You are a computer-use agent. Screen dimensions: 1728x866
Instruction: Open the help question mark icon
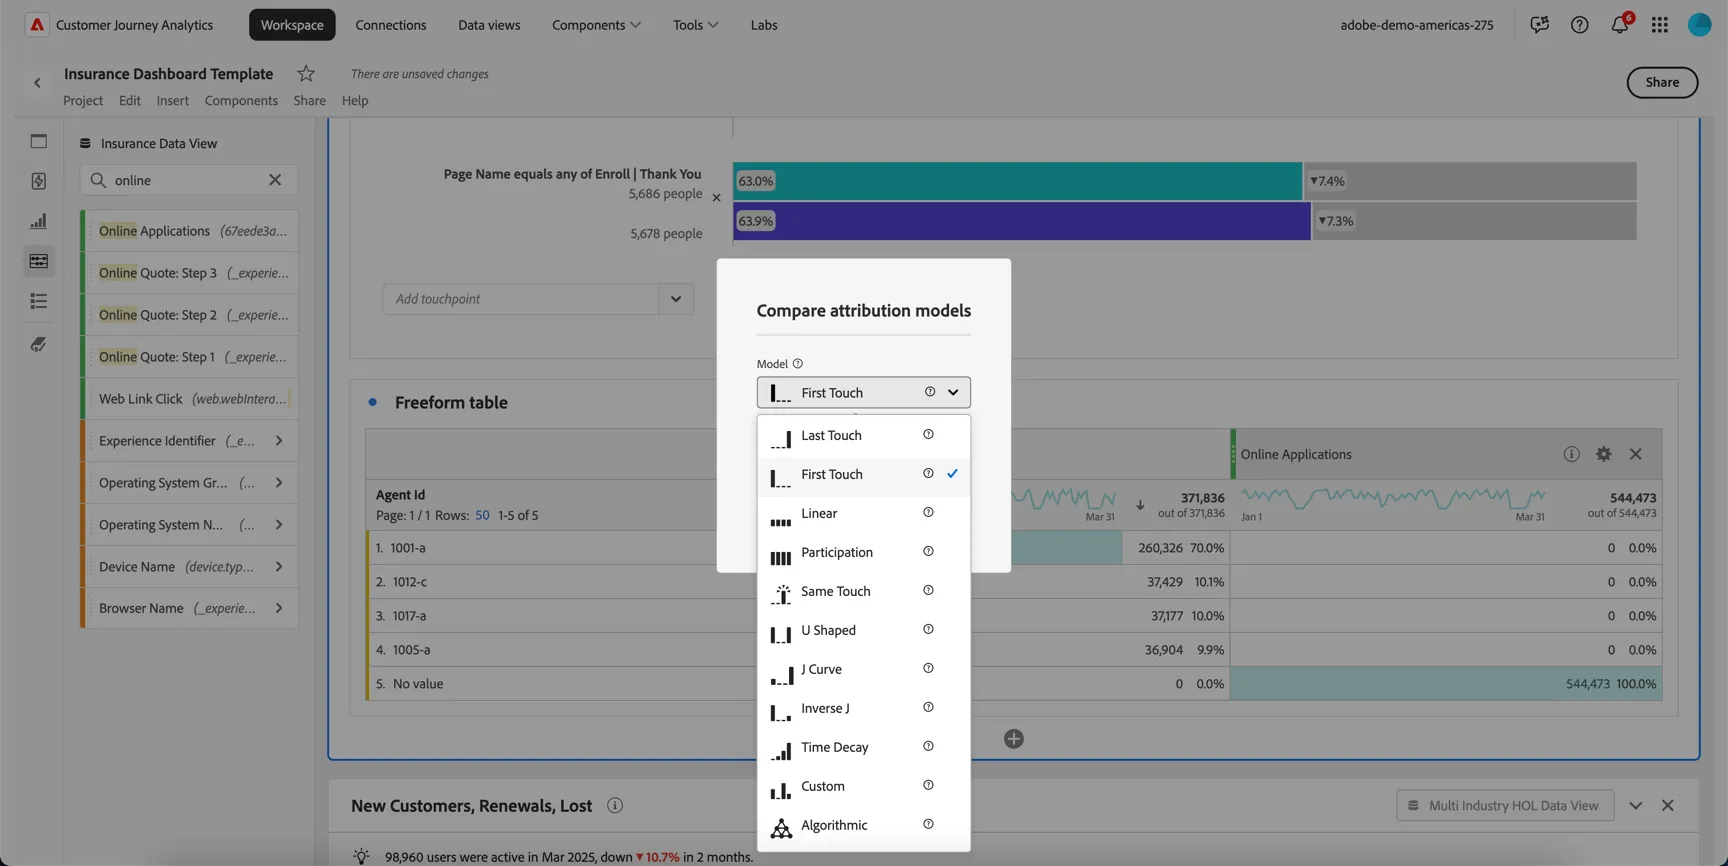[x=1579, y=25]
